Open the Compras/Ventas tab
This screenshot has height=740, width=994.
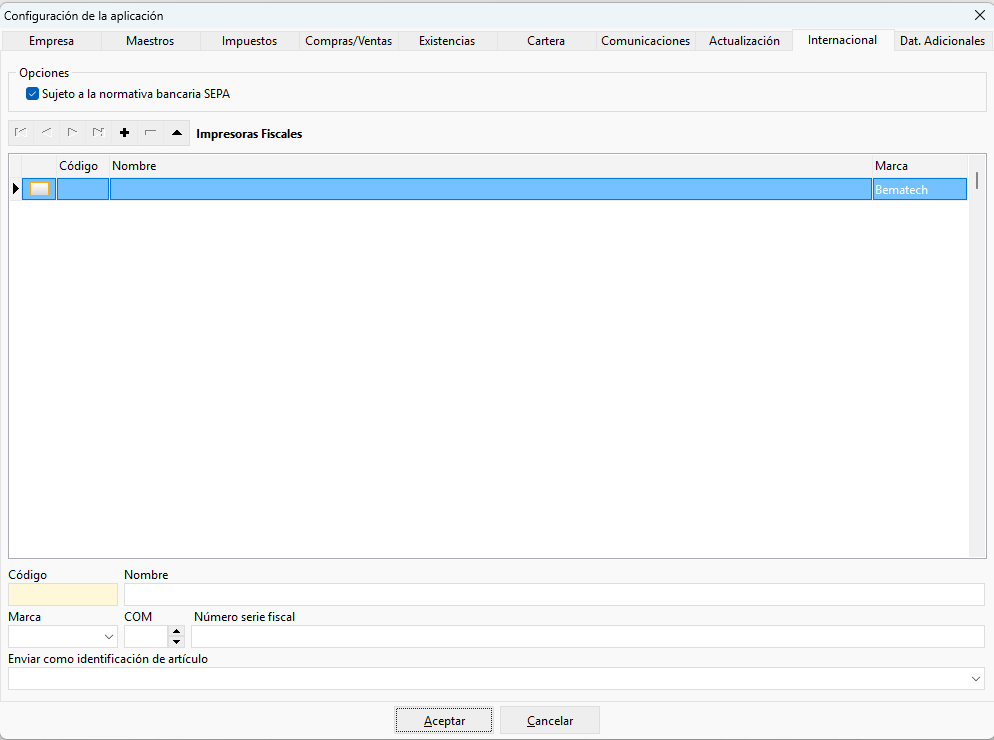click(349, 41)
